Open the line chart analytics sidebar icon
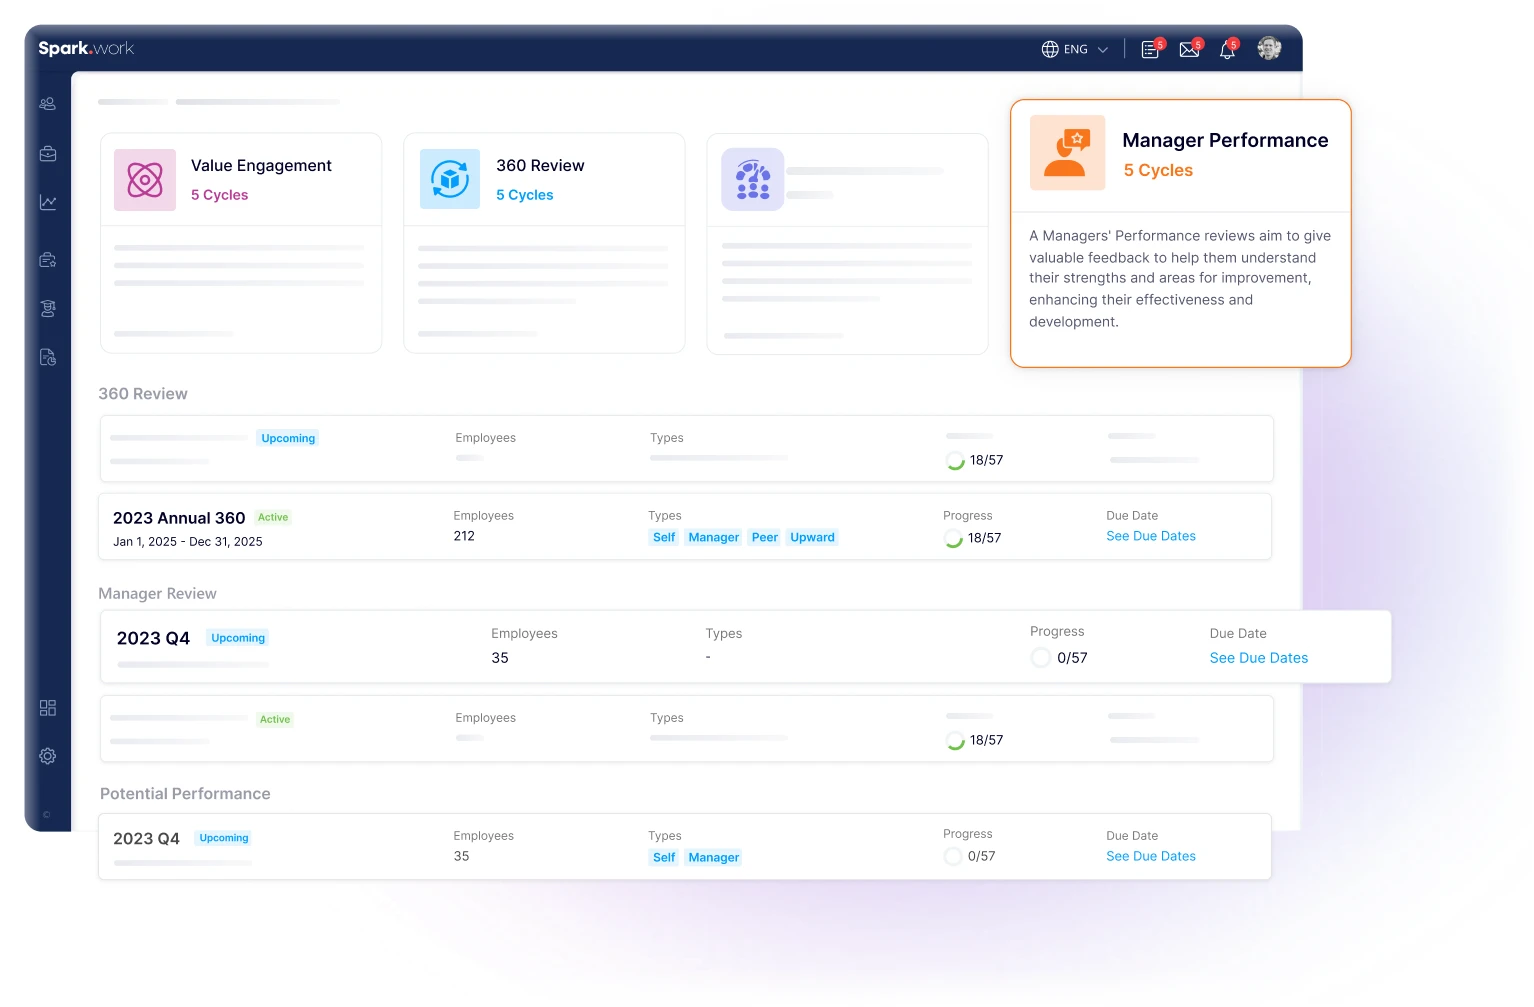This screenshot has height=1007, width=1534. (47, 202)
